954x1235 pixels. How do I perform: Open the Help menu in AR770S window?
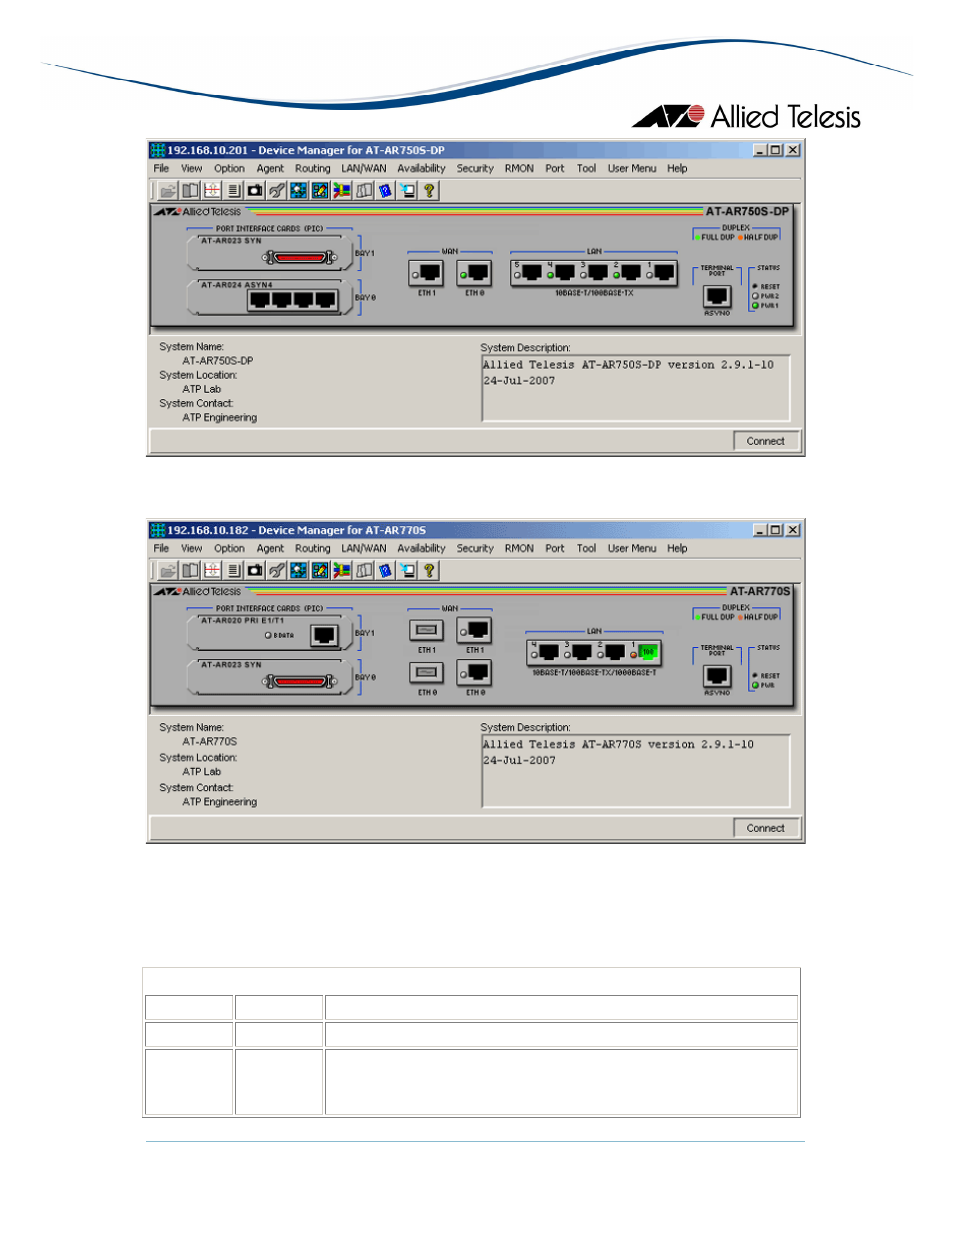(x=677, y=548)
